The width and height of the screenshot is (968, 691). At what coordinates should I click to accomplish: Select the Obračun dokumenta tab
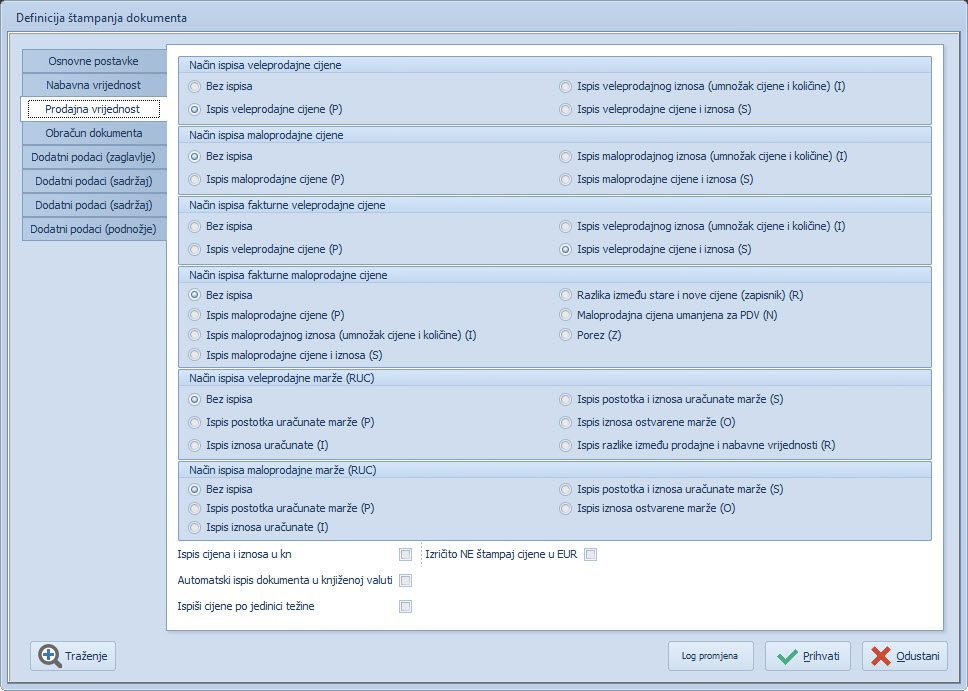coord(93,133)
